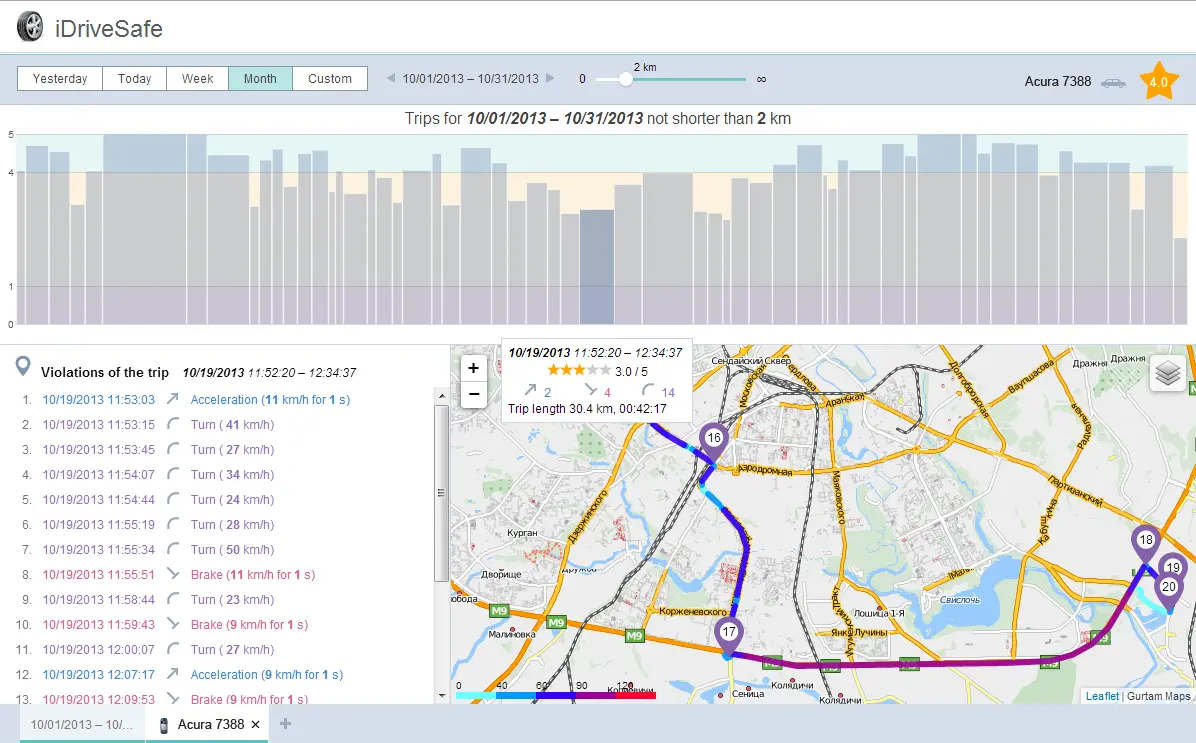Click the iDriveSafe tire logo icon
The height and width of the screenshot is (743, 1196).
pyautogui.click(x=31, y=27)
